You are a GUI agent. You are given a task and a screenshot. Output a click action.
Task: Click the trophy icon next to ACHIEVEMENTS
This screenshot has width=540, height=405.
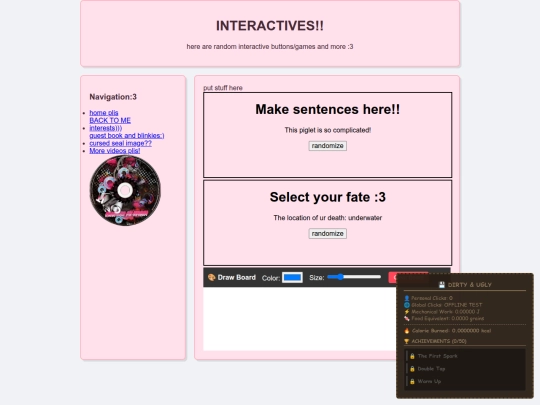tap(407, 341)
